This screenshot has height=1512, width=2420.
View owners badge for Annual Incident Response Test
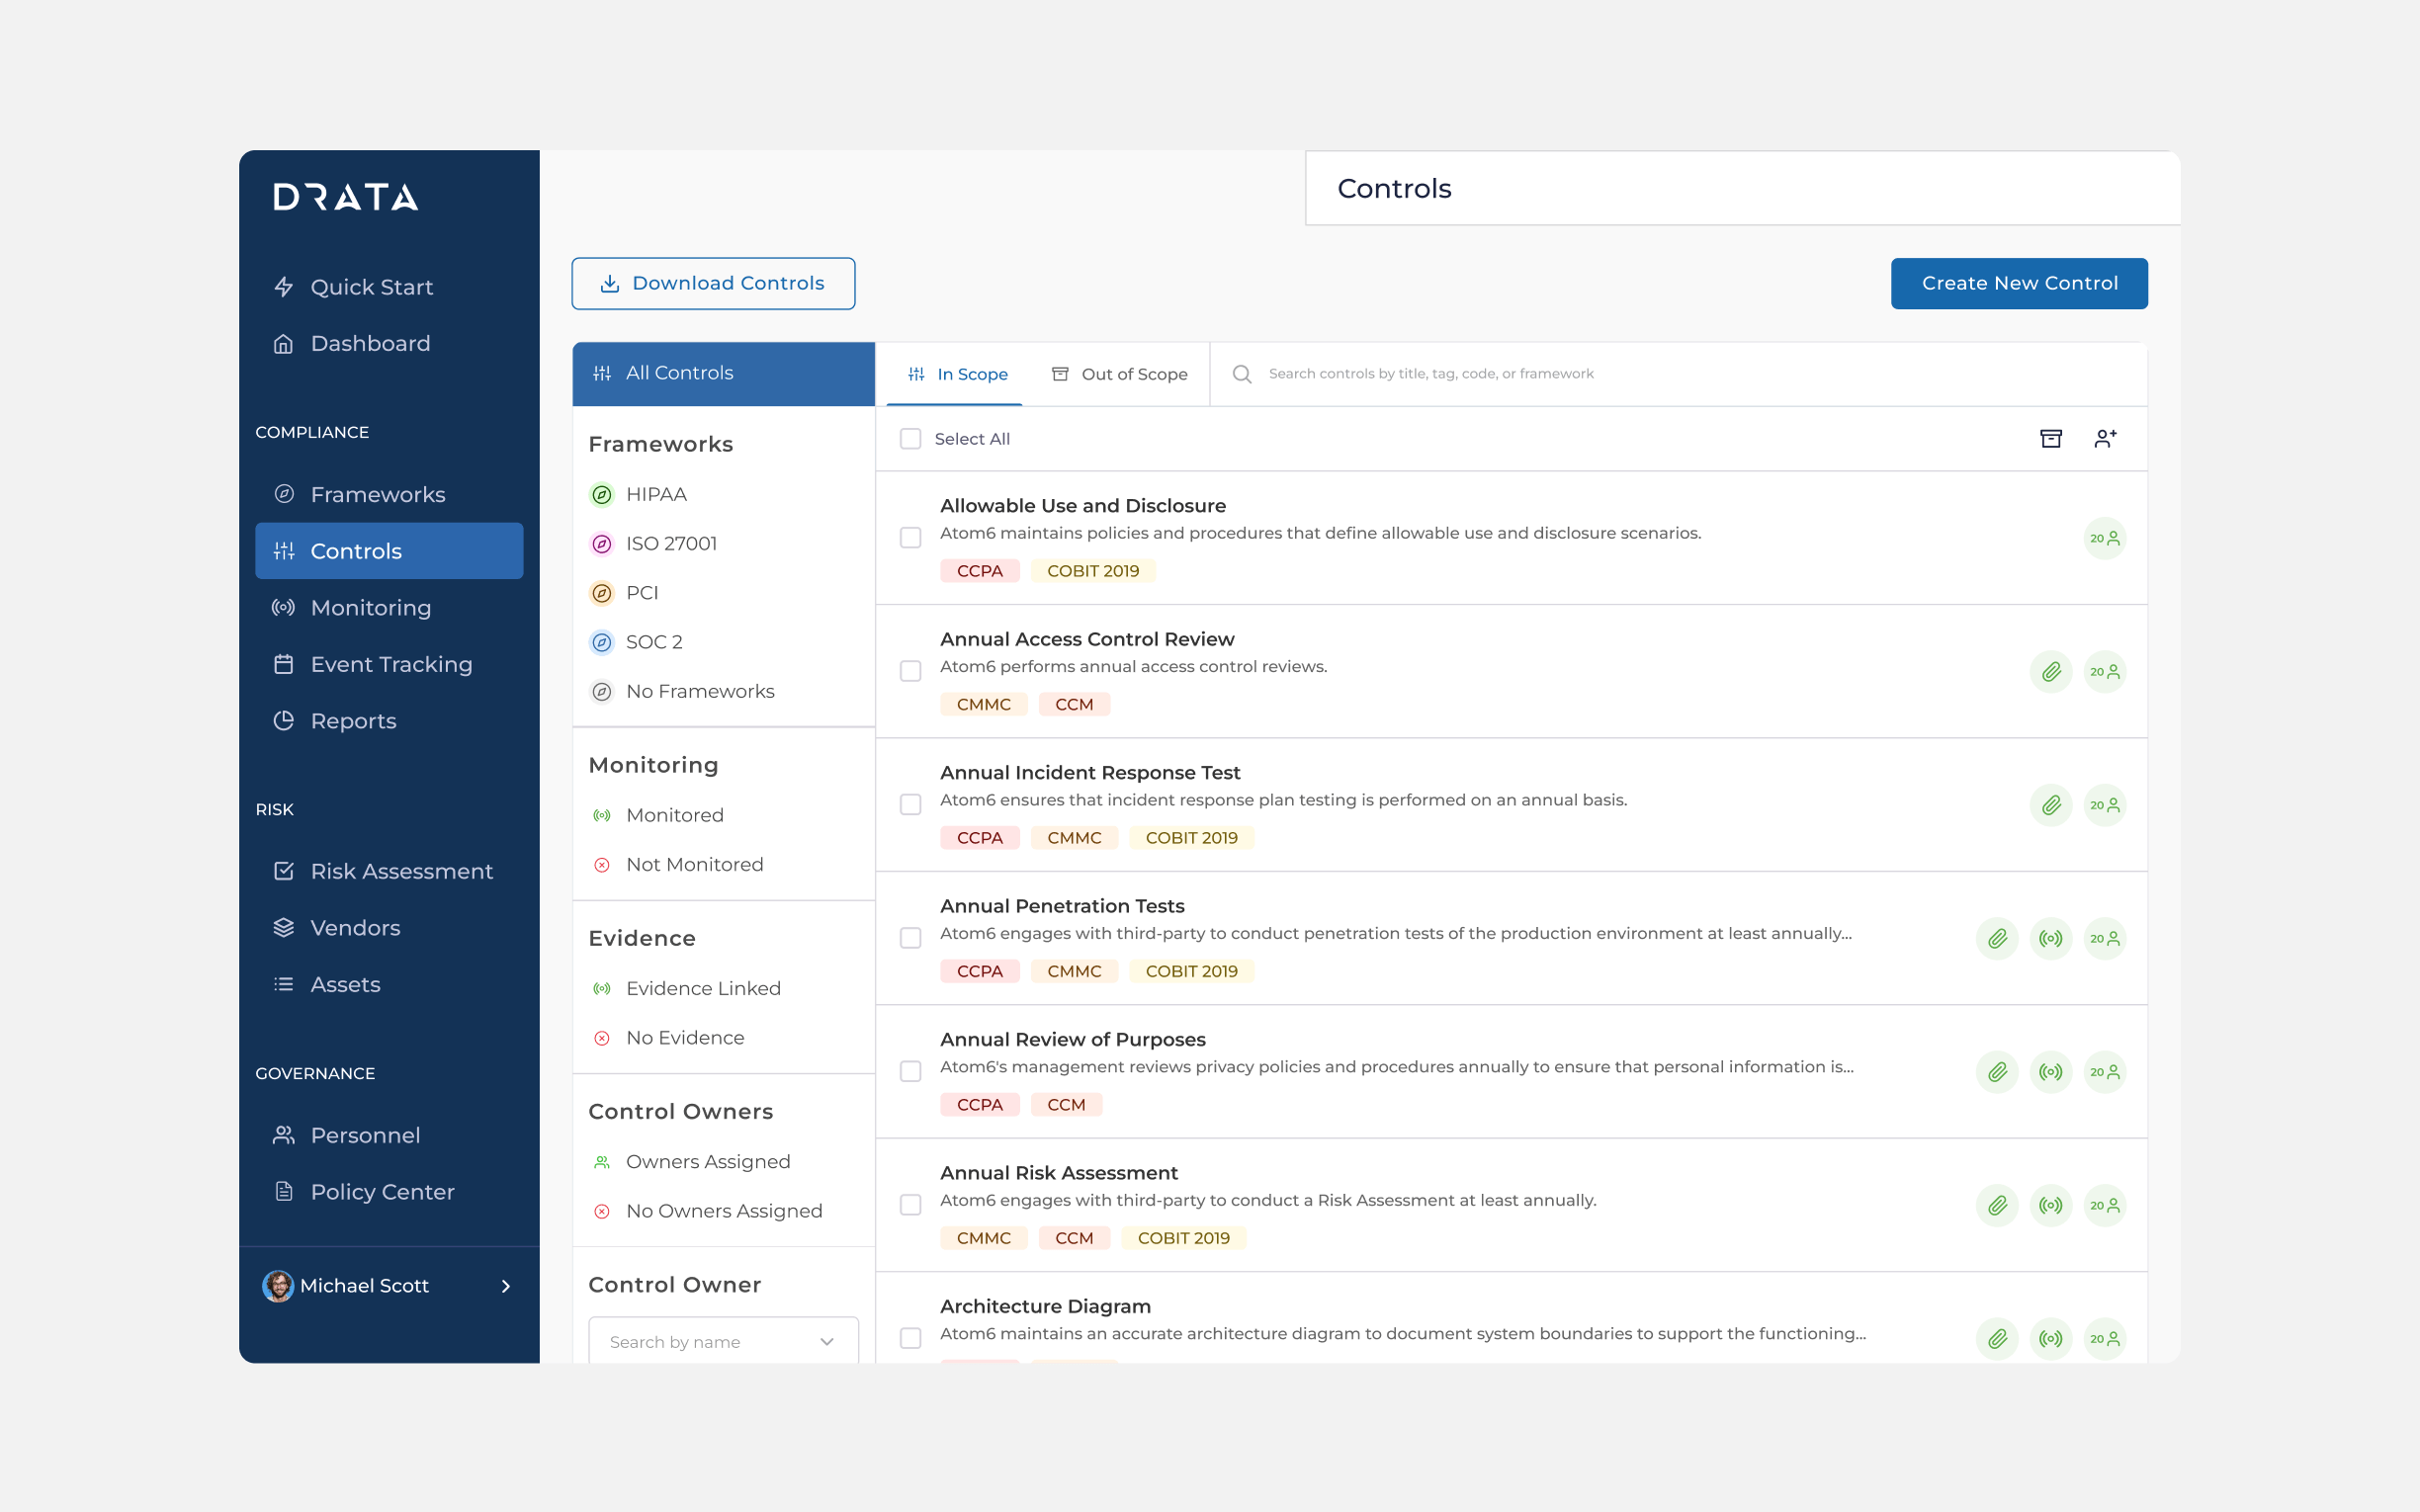coord(2105,805)
